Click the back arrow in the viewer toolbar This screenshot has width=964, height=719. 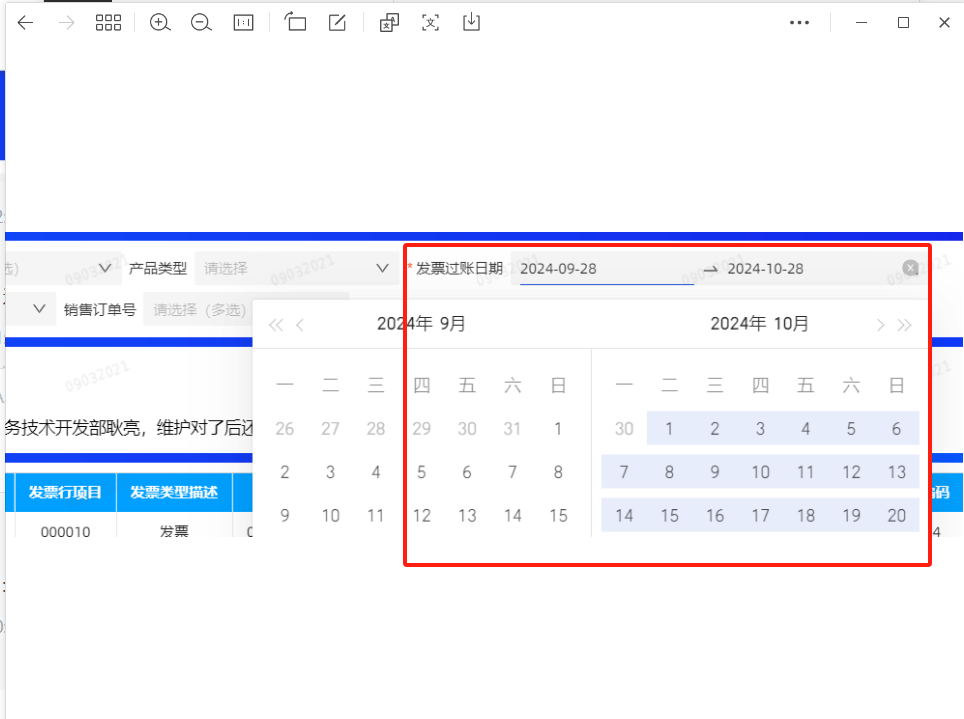click(x=26, y=23)
